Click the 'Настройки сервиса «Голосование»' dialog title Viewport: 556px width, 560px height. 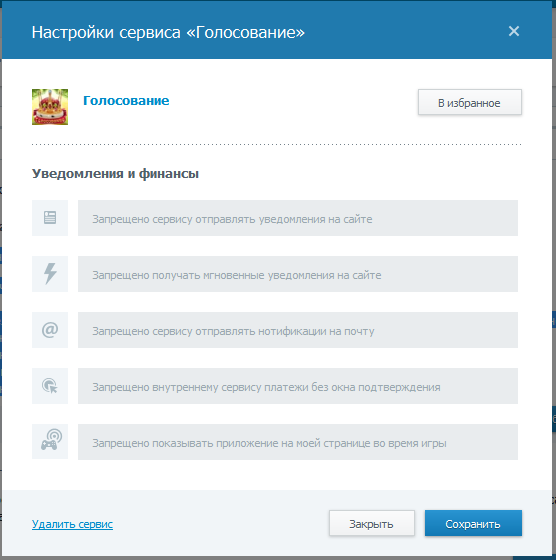168,32
